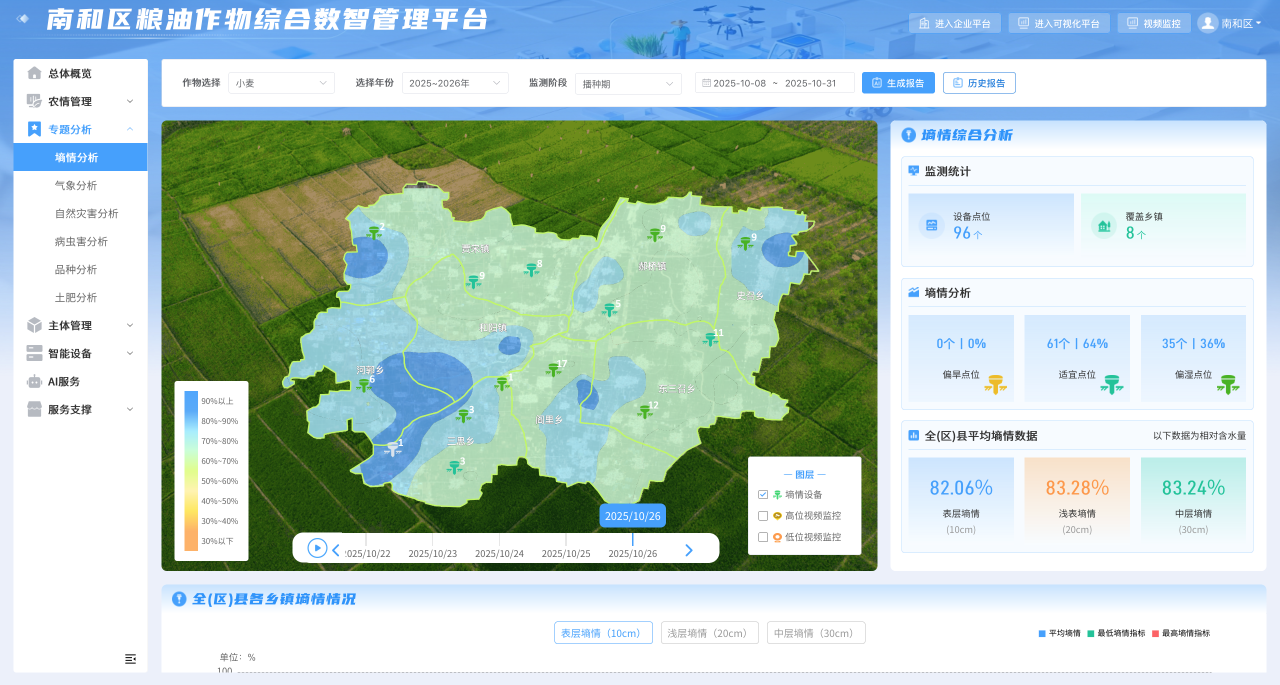Click soil moisture device marker labeled 17
Screen dimensions: 1280x685
tap(553, 371)
